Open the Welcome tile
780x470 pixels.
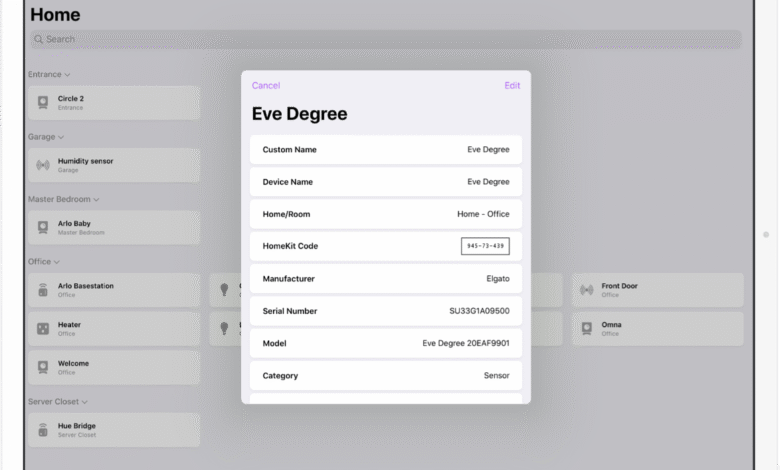[x=114, y=368]
